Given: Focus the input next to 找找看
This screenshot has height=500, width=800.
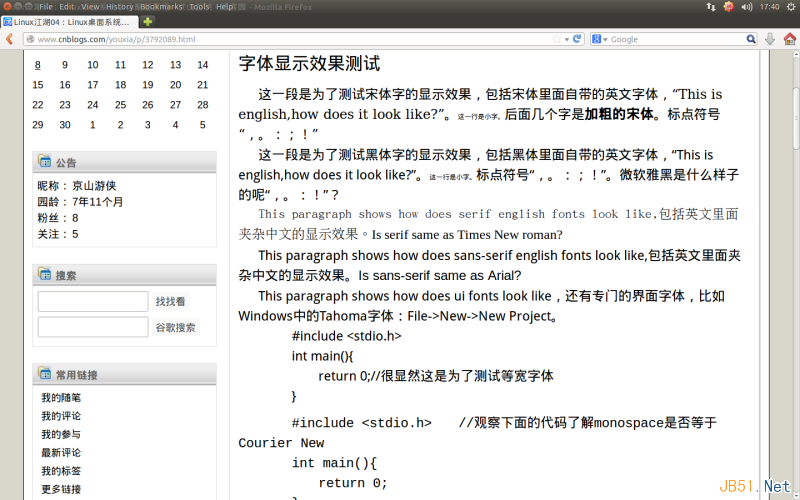Looking at the screenshot, I should coord(93,302).
